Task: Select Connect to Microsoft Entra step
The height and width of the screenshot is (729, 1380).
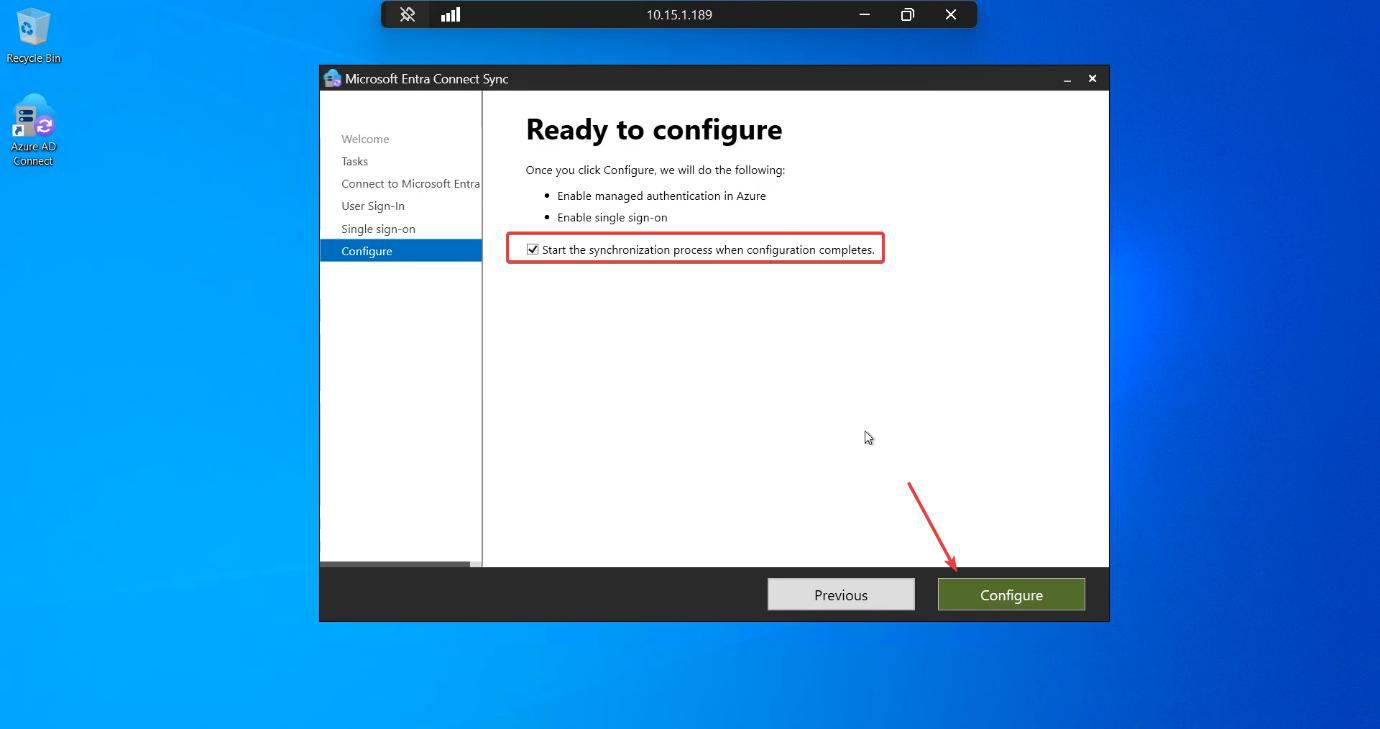Action: coord(410,184)
